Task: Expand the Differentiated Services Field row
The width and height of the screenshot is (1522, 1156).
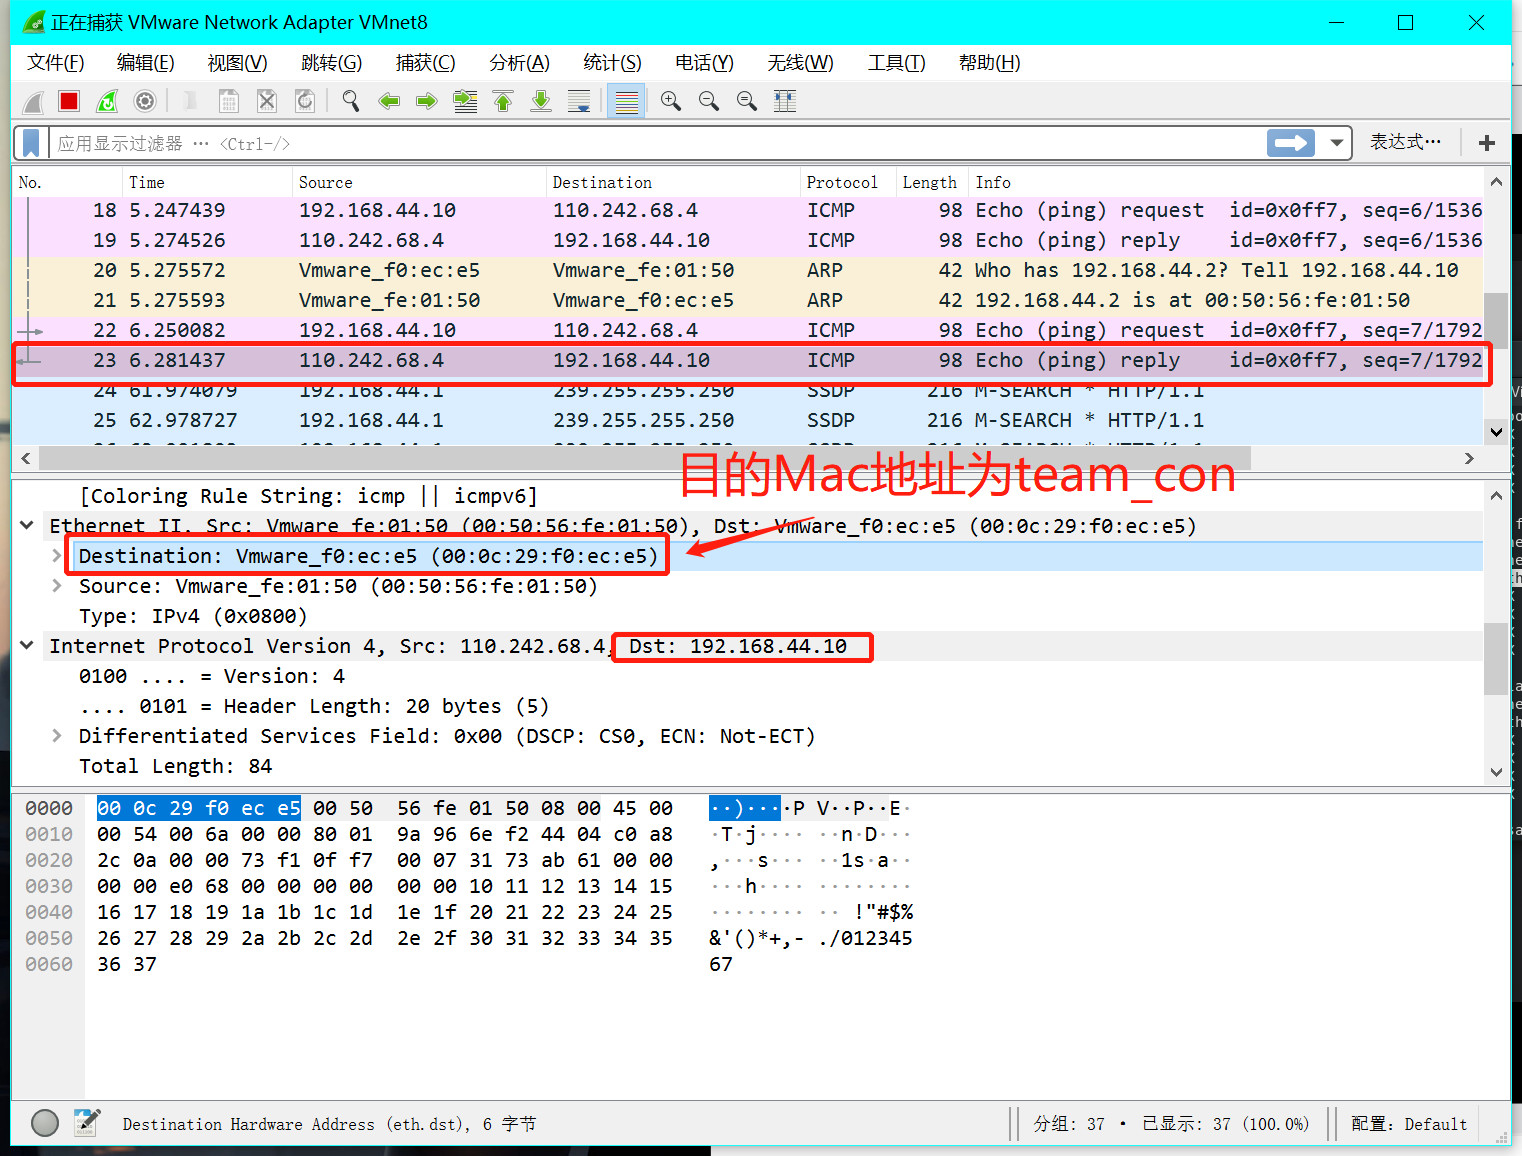Action: [x=57, y=736]
